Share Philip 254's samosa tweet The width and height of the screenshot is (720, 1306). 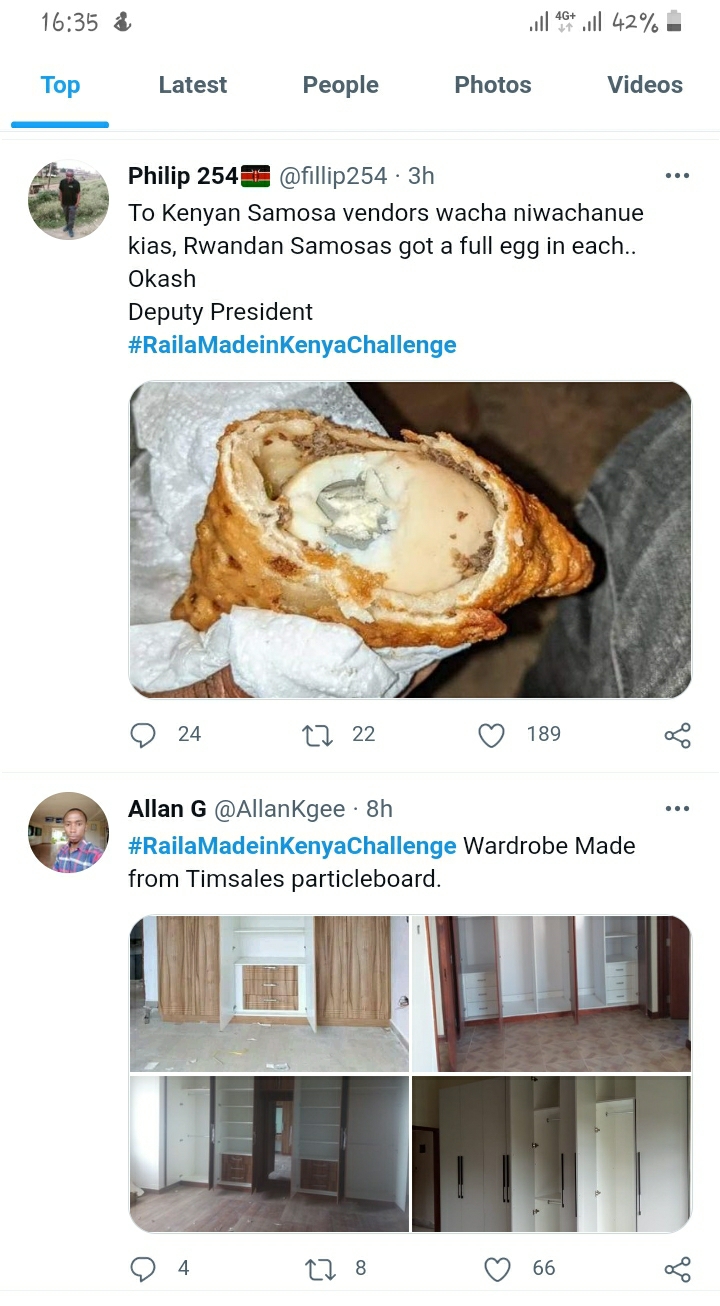click(x=677, y=736)
